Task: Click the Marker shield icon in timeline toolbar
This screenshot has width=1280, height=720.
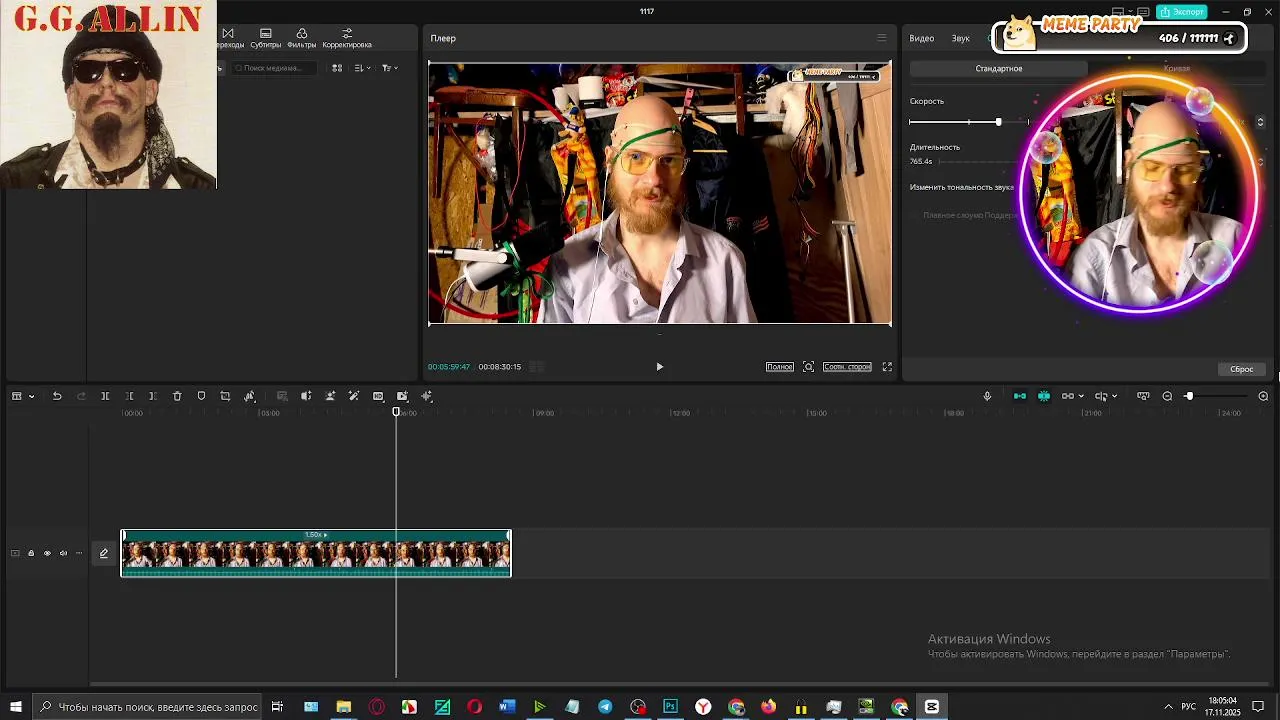Action: point(201,396)
